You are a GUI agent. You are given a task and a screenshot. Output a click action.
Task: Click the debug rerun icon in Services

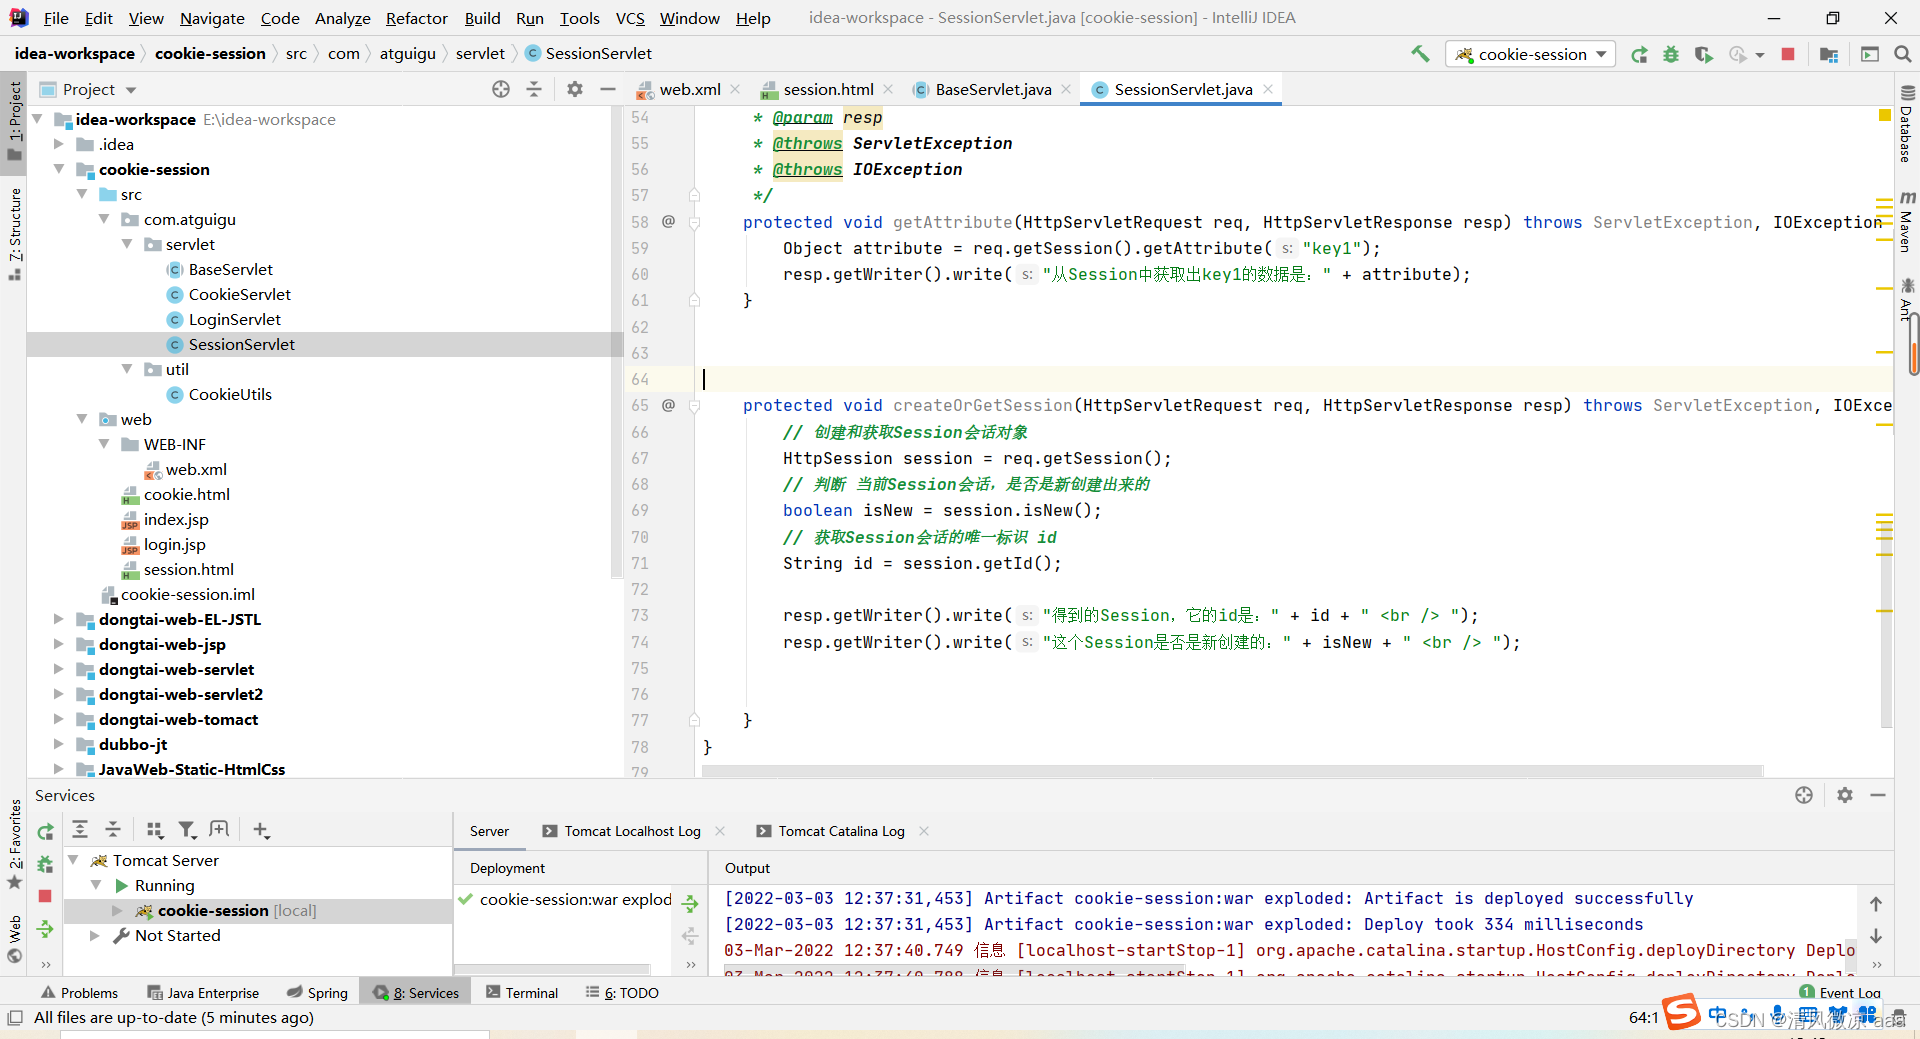(45, 864)
